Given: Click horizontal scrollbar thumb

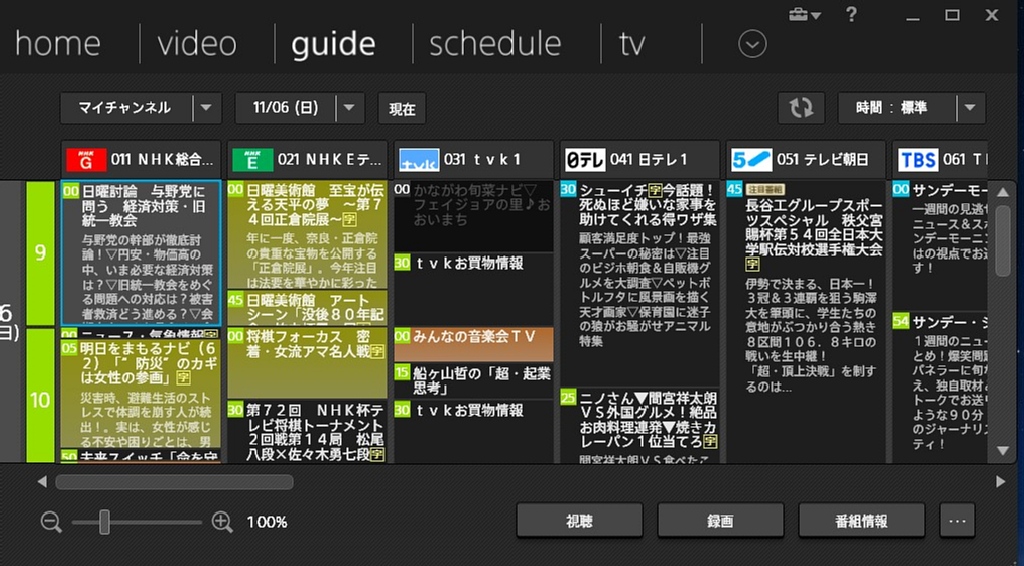Looking at the screenshot, I should (x=174, y=482).
